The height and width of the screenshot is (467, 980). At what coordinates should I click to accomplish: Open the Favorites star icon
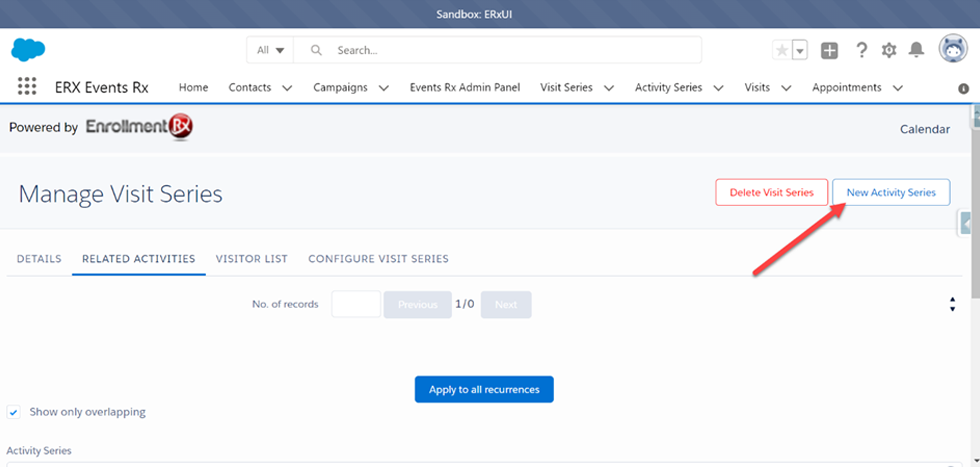click(781, 50)
